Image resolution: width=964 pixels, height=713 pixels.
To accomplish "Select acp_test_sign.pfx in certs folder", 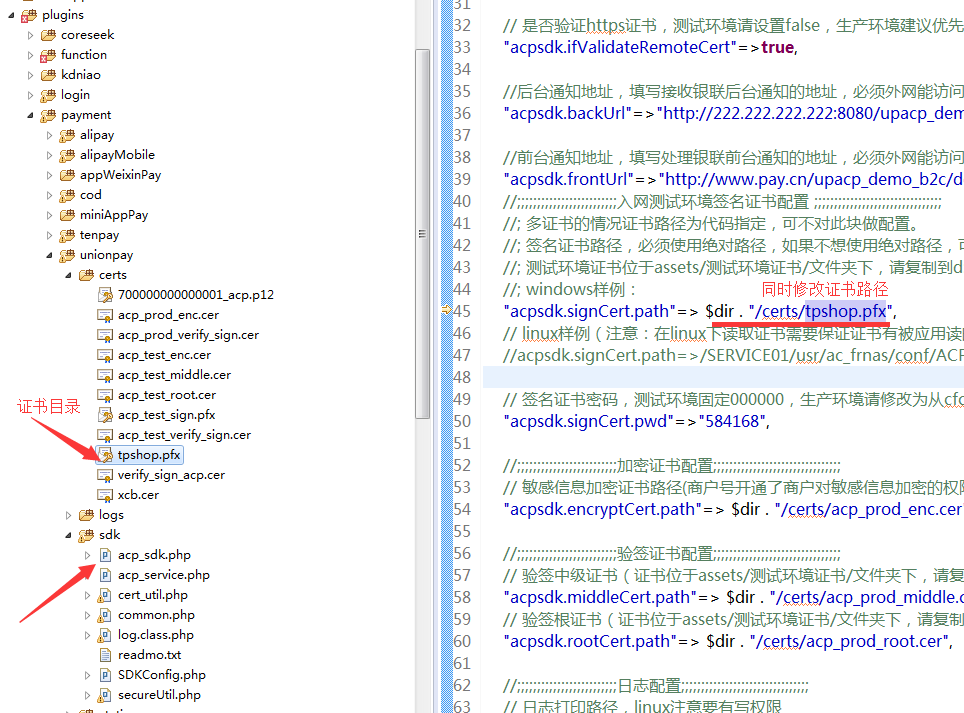I will click(x=166, y=415).
